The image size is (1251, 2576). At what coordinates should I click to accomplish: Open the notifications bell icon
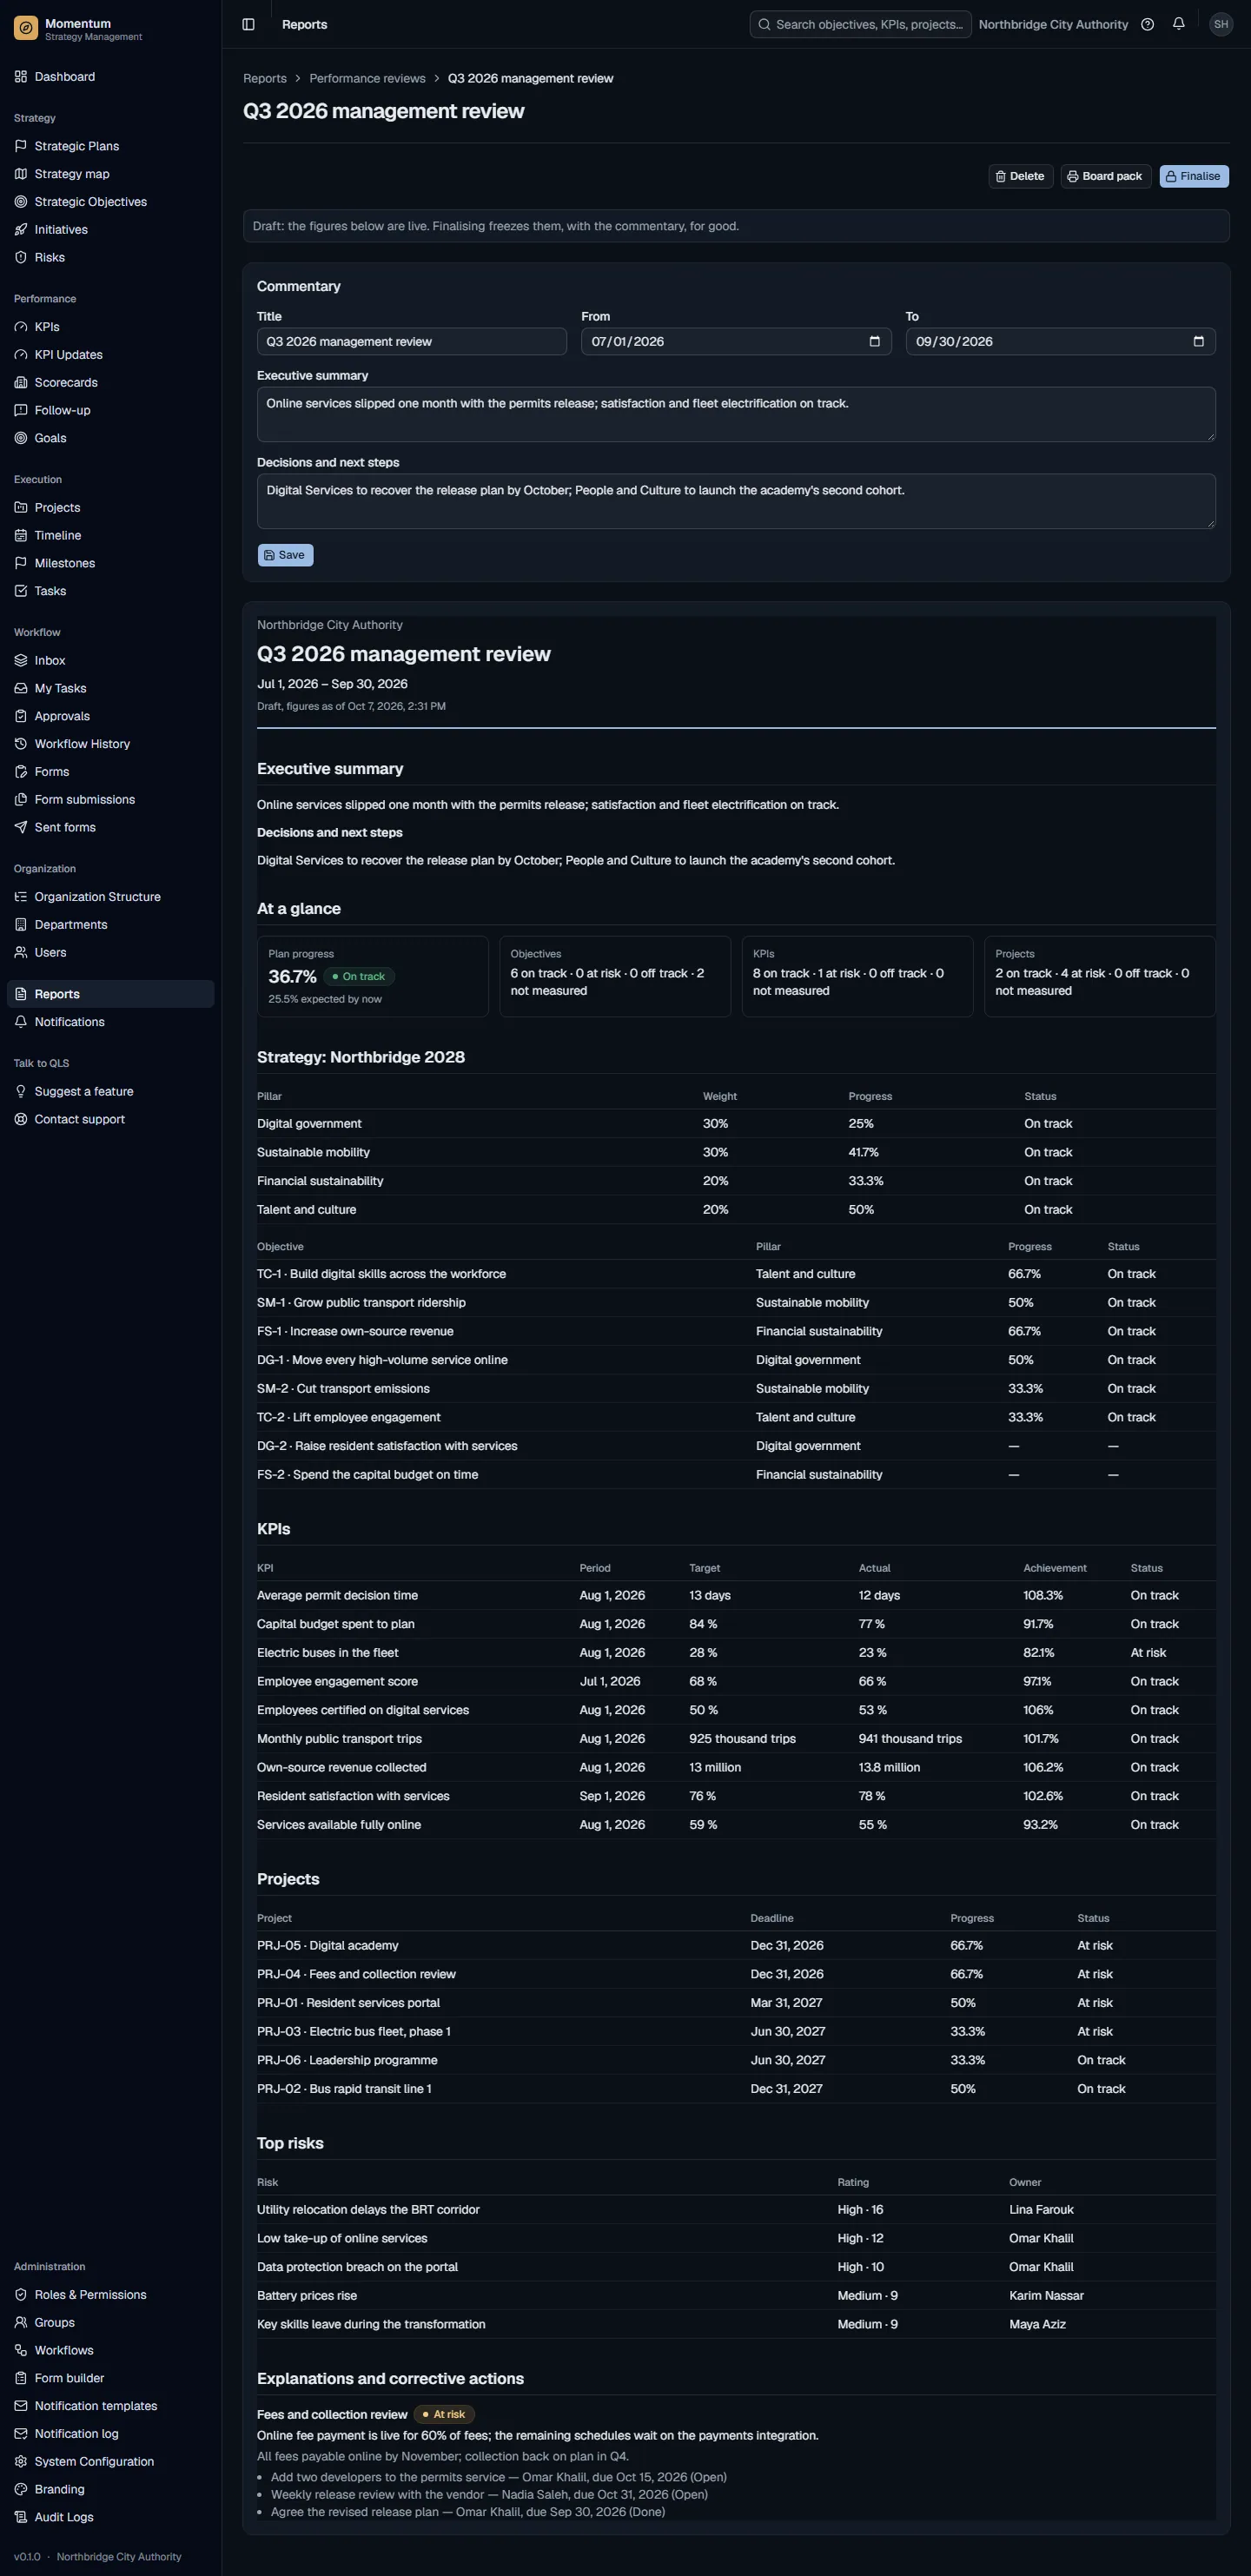point(1179,24)
